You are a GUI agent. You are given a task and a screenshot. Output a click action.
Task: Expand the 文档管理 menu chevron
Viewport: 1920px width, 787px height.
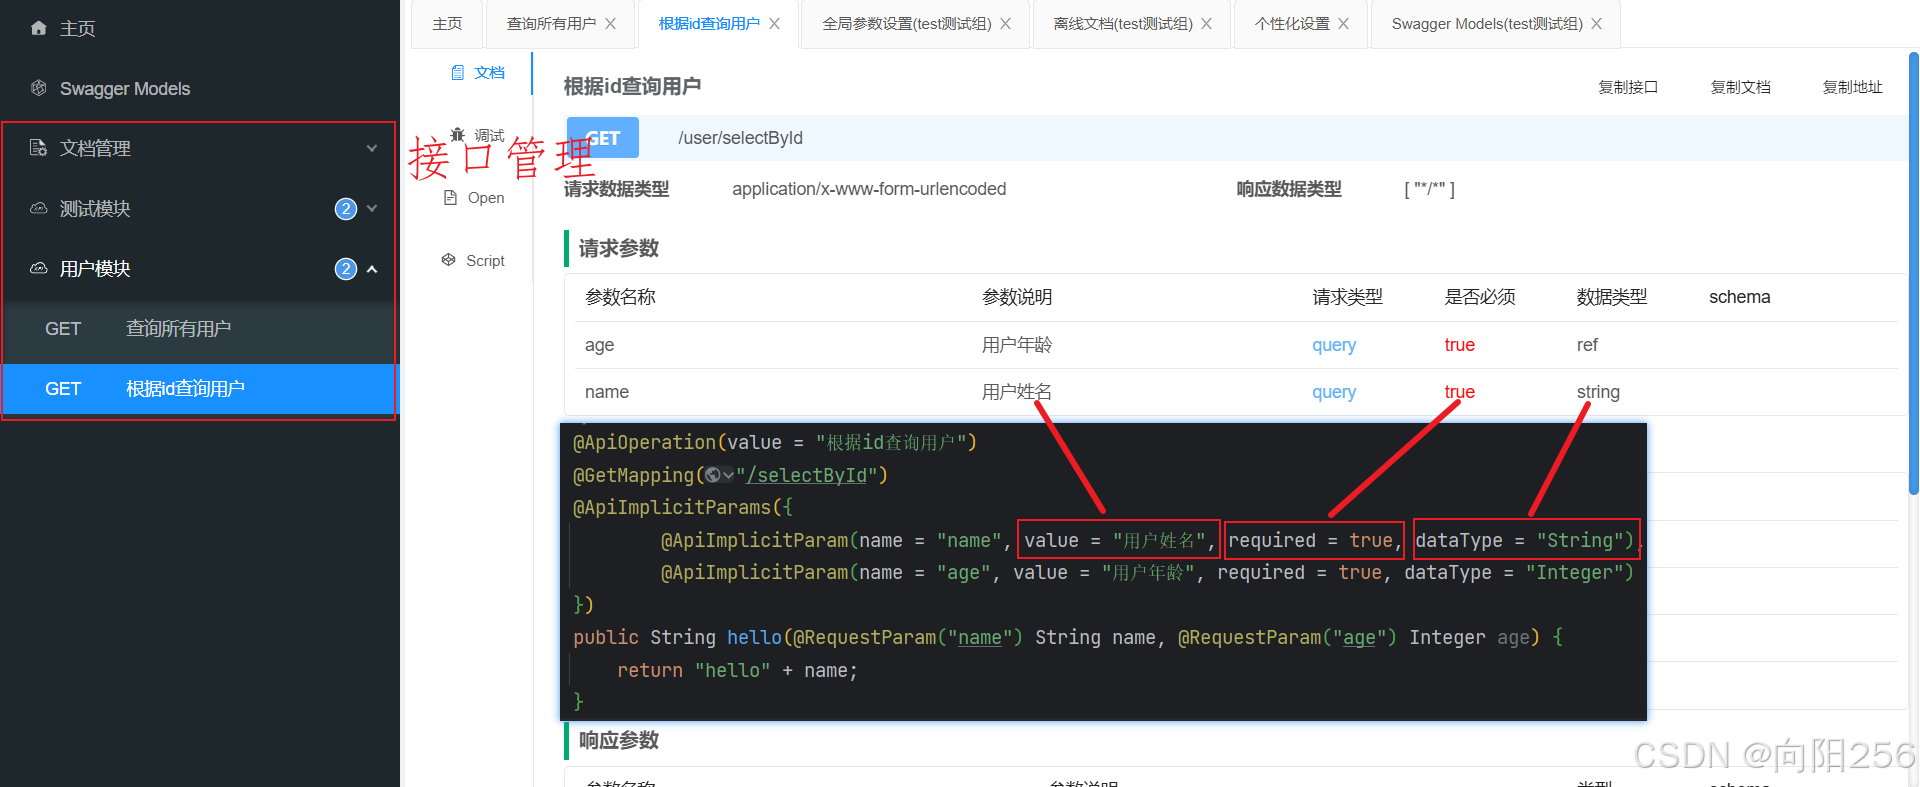pos(372,148)
